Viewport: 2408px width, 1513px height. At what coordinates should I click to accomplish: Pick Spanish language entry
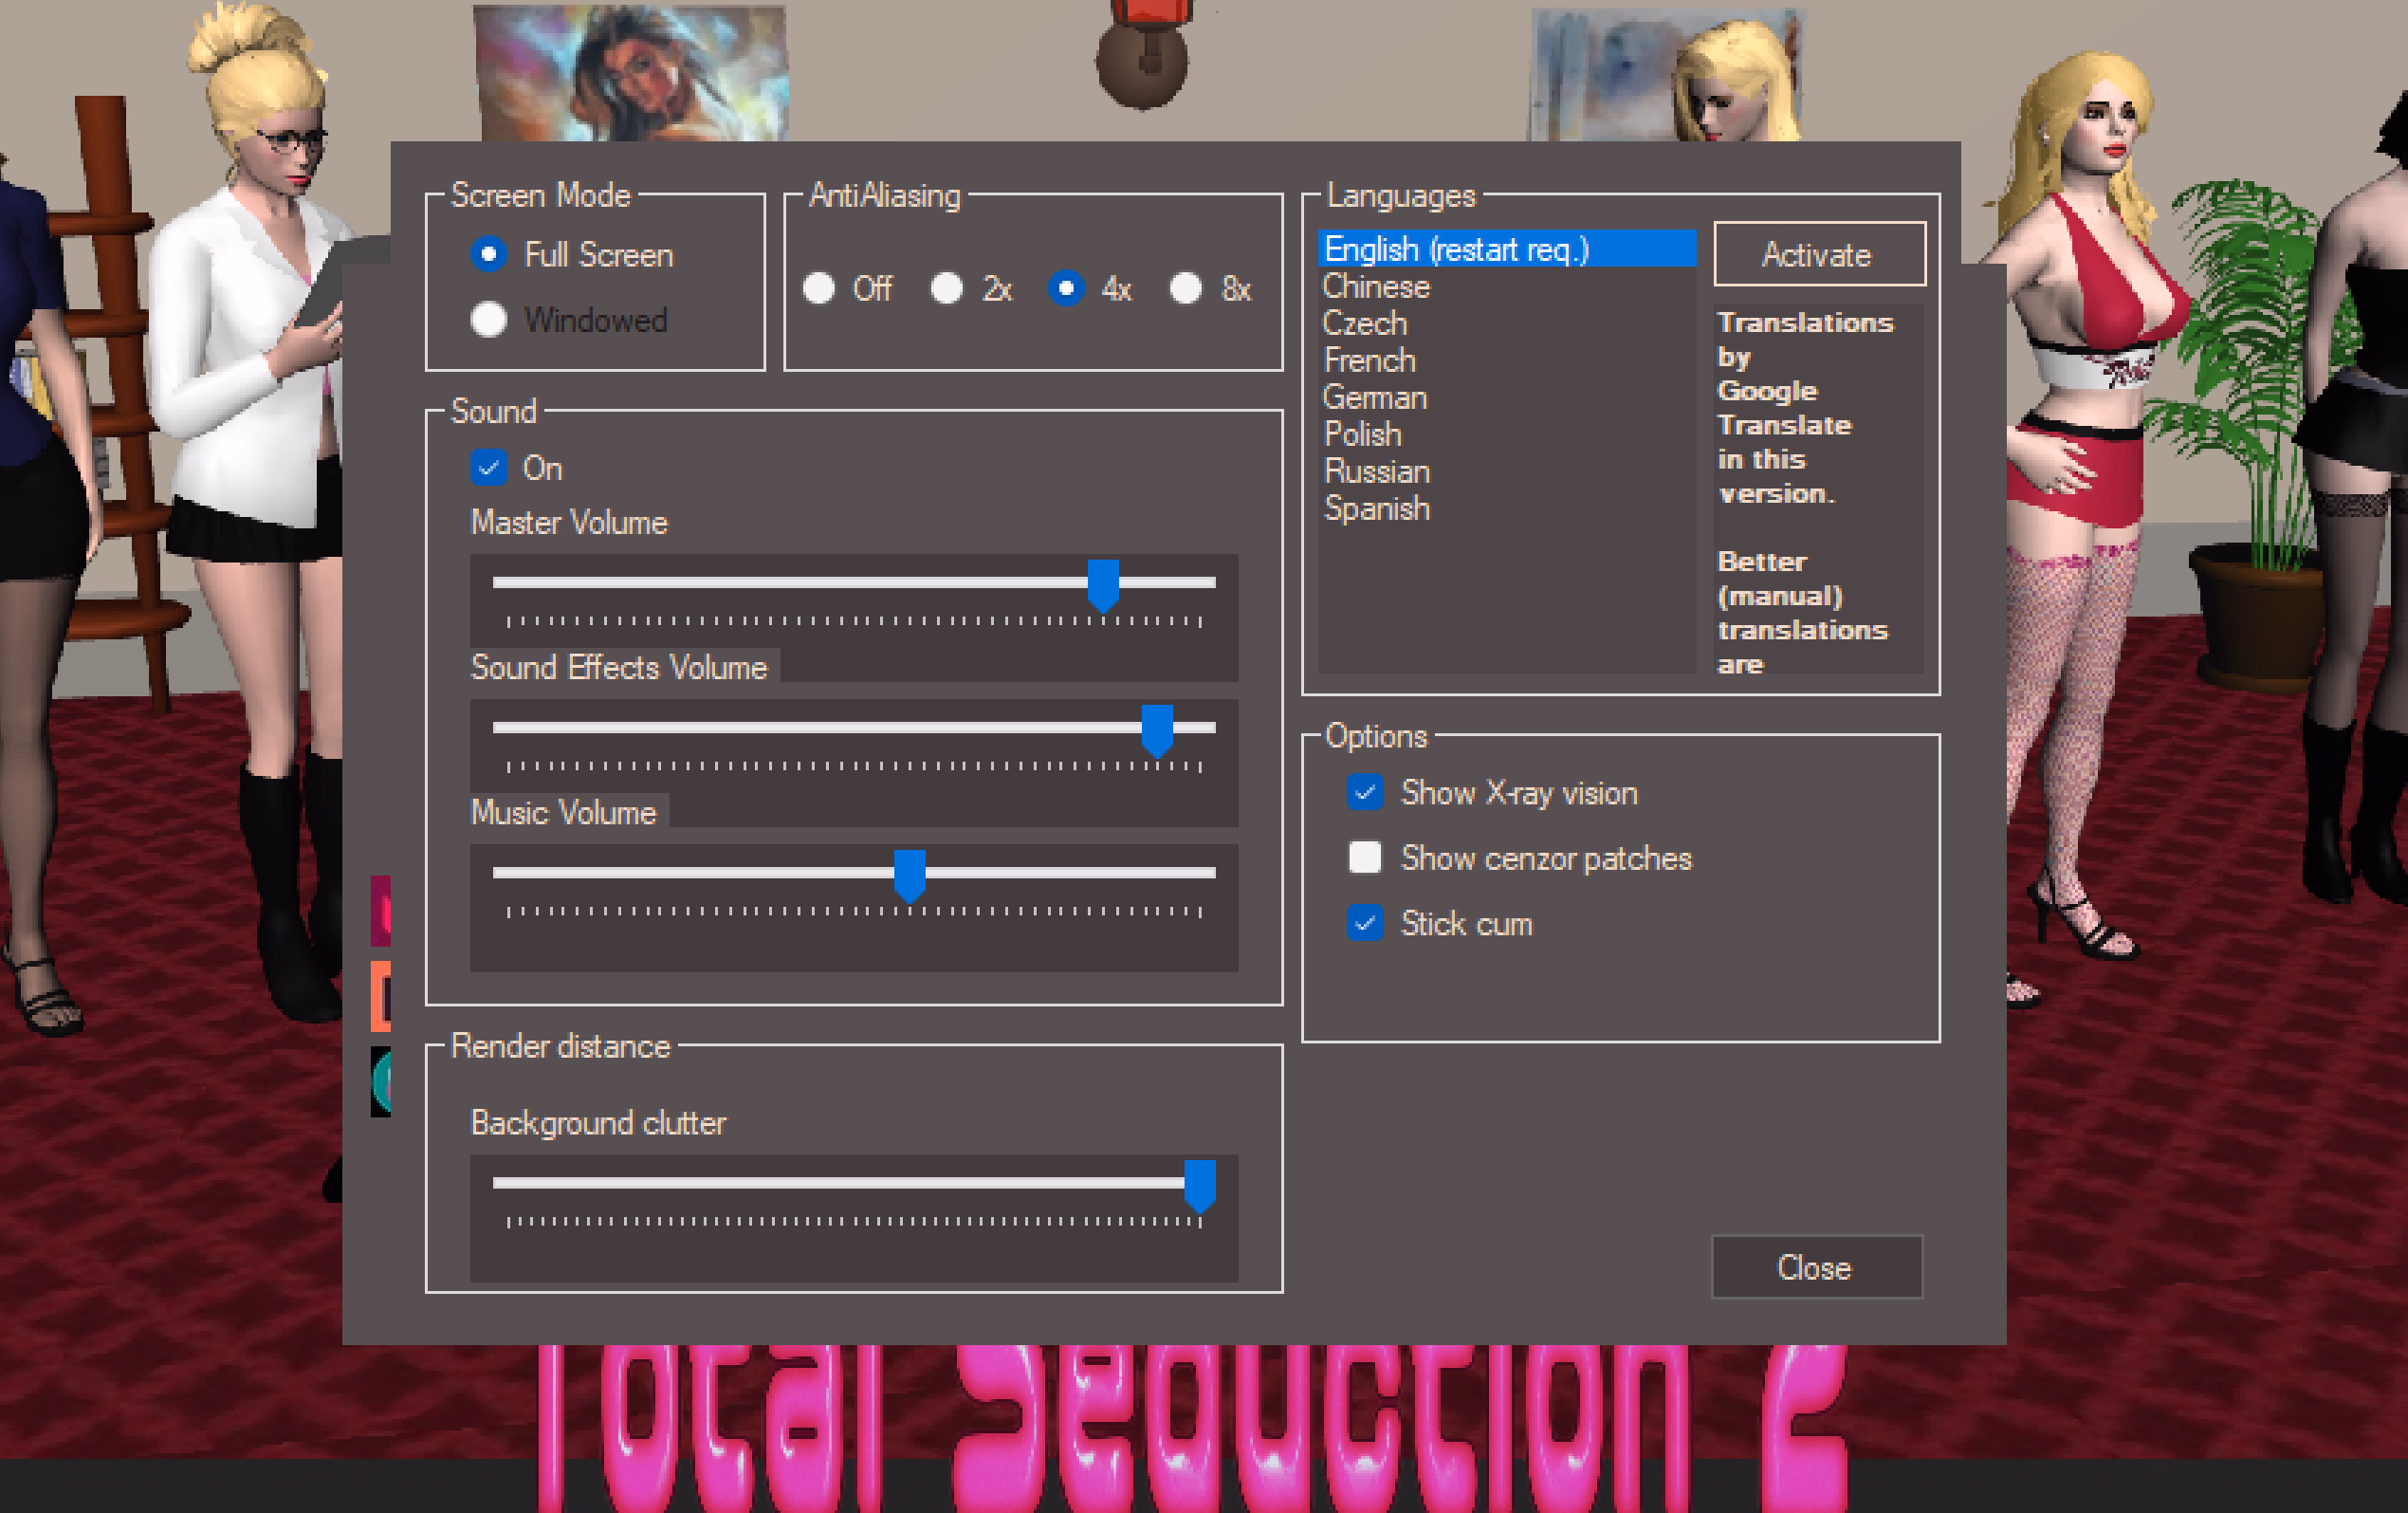point(1377,509)
